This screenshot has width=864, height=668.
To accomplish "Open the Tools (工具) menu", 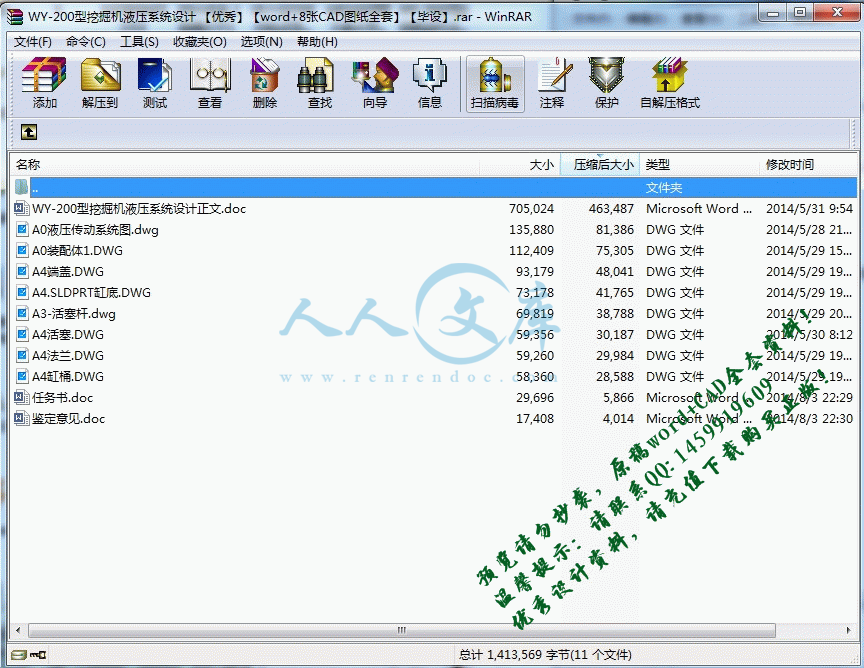I will tap(139, 42).
